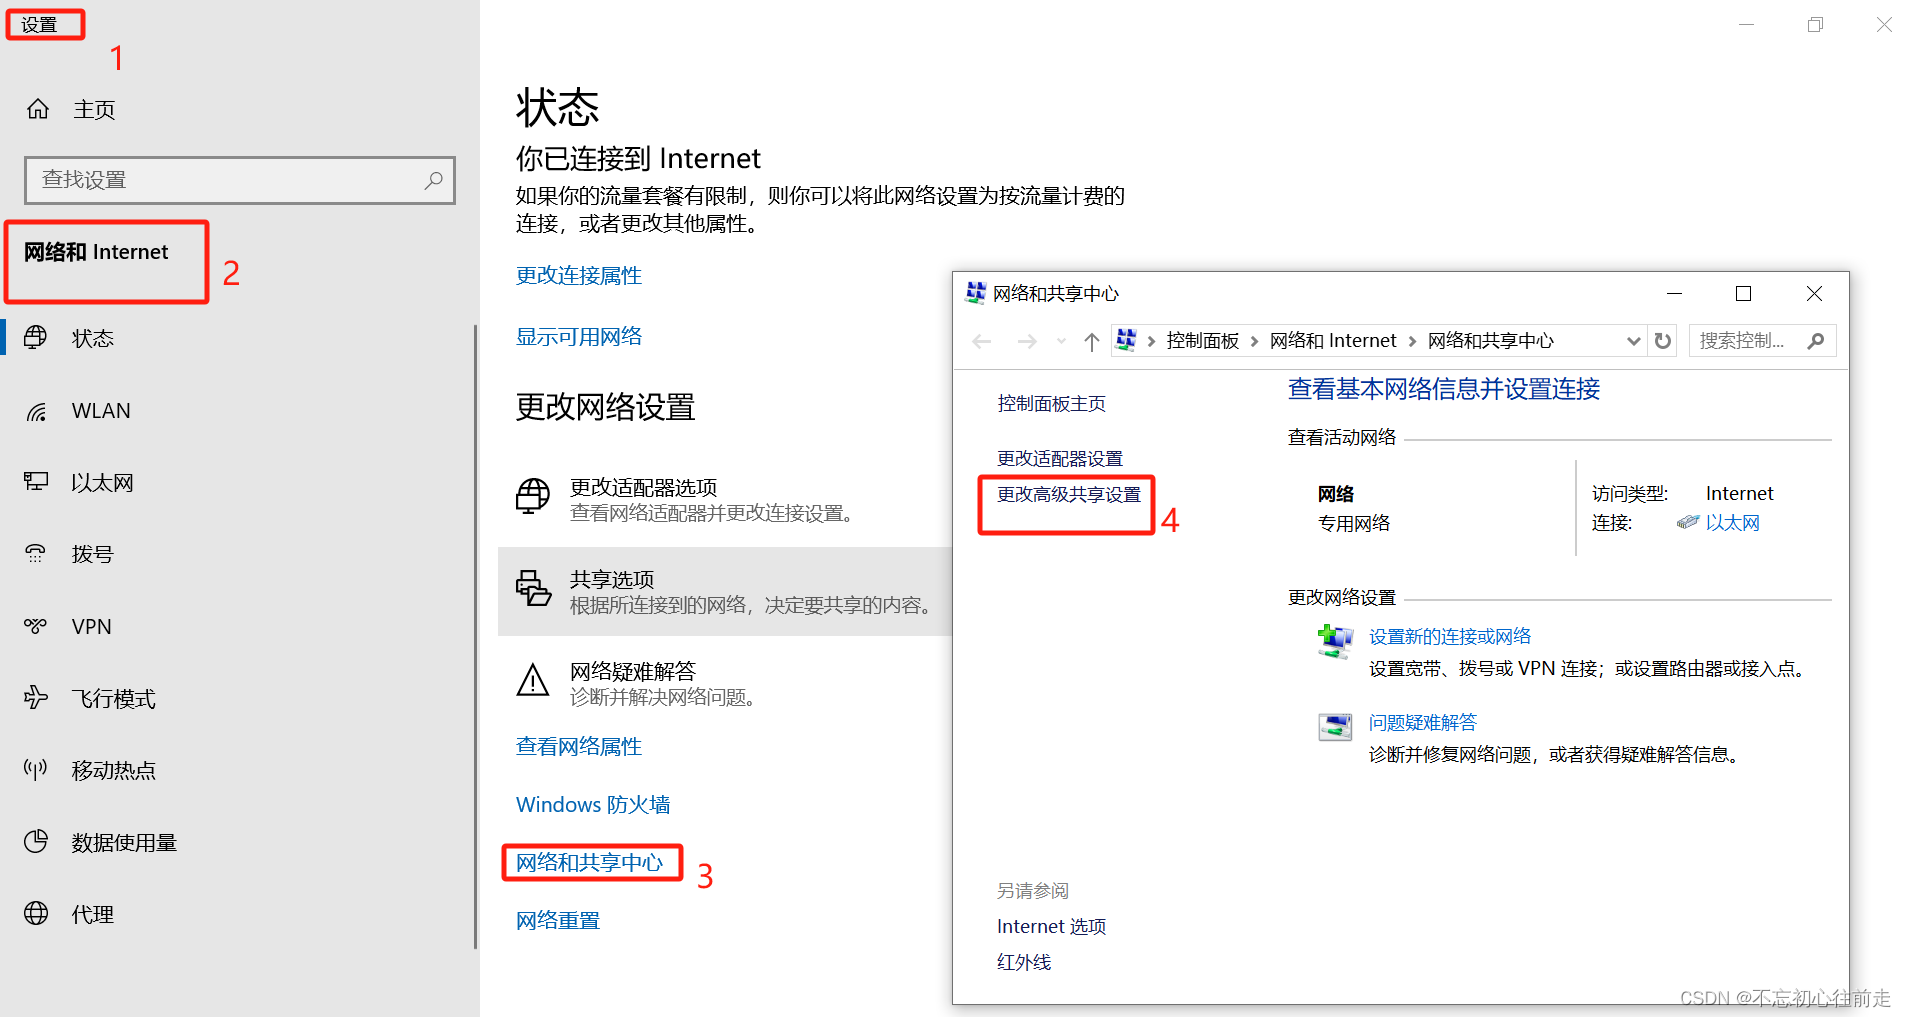Click 设置新的连接或网络 link

click(x=1450, y=637)
